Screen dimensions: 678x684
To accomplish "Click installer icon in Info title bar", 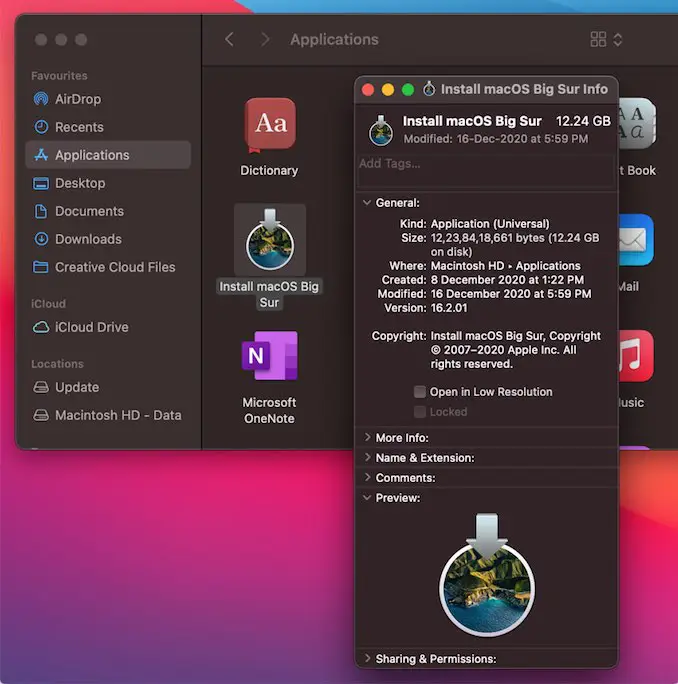I will (x=429, y=89).
